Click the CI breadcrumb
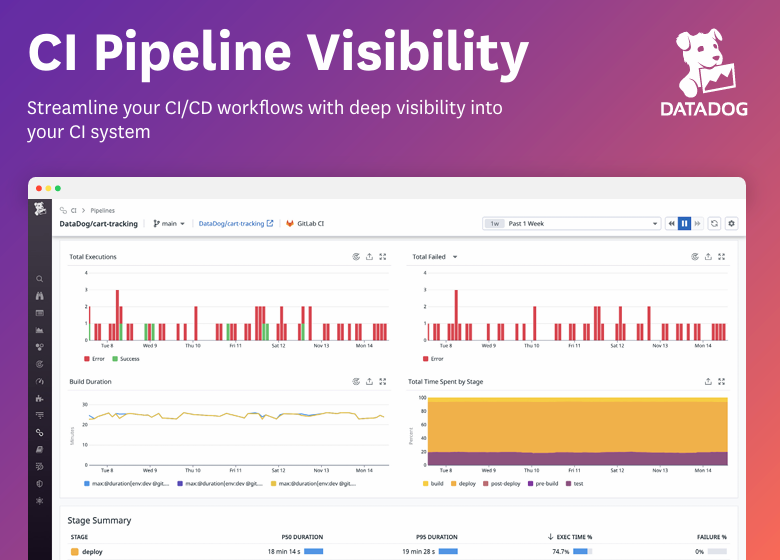 click(x=74, y=210)
